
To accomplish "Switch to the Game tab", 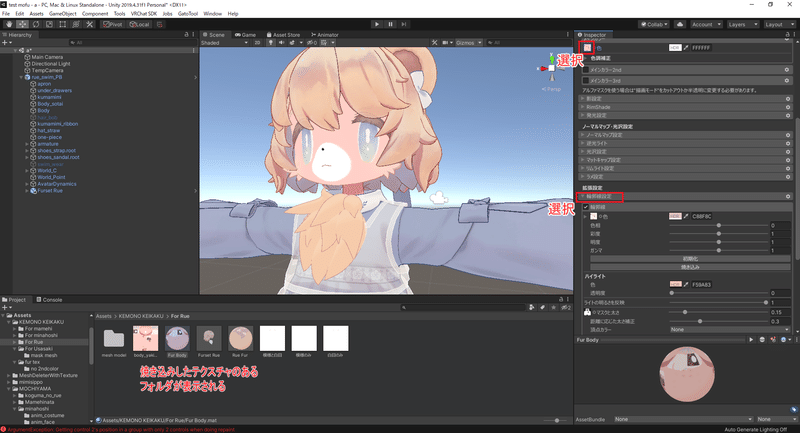I will (x=245, y=35).
